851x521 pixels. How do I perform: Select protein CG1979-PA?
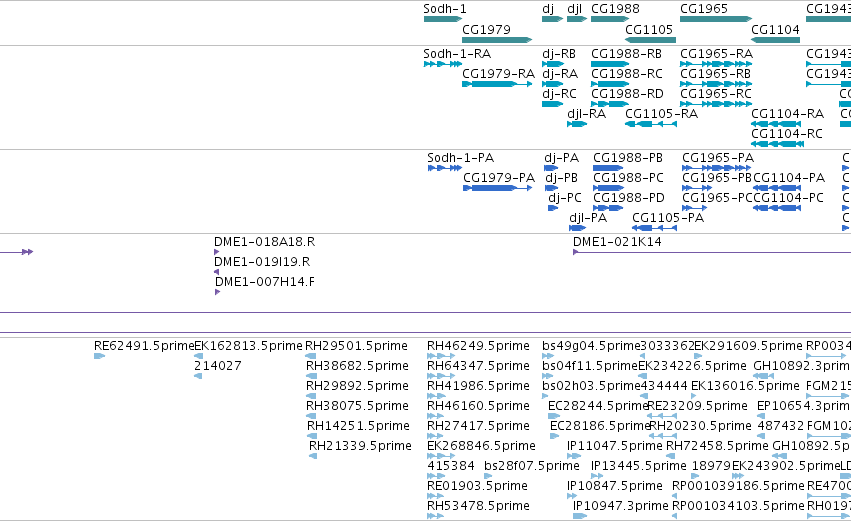[x=498, y=188]
